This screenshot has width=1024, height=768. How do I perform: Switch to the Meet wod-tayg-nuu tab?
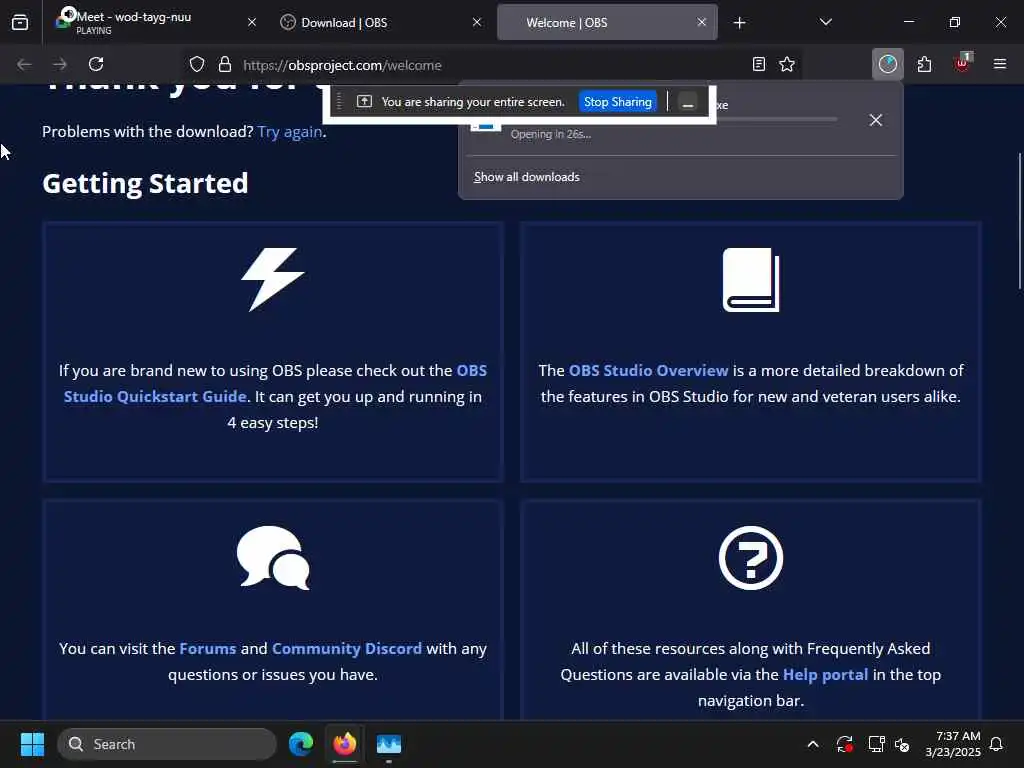(155, 23)
